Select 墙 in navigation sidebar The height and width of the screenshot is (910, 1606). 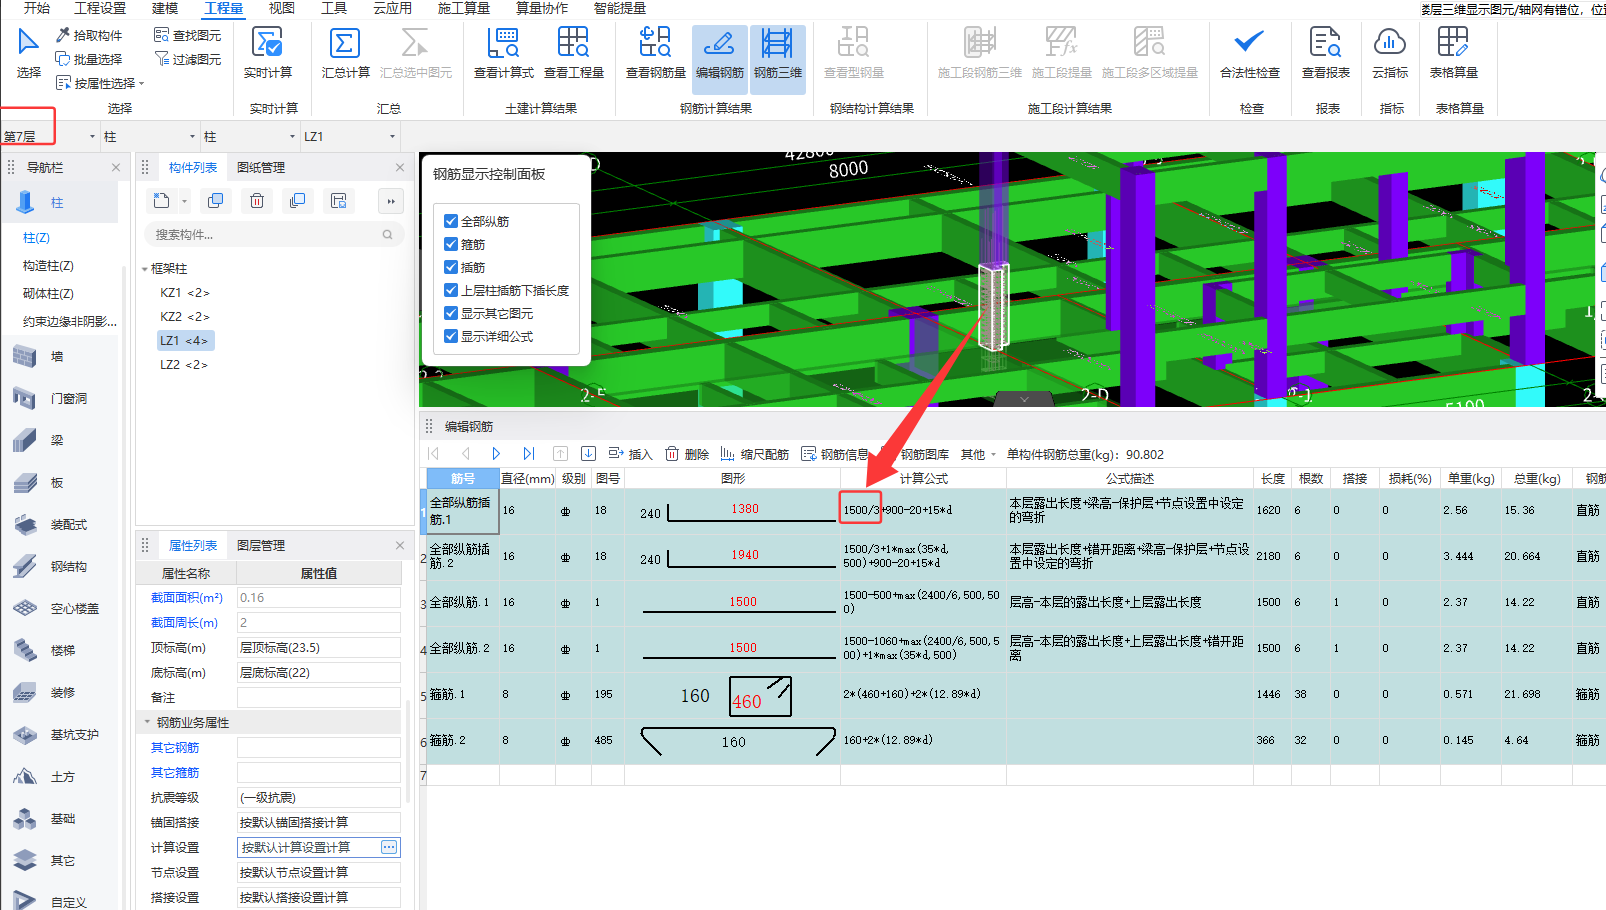point(57,356)
